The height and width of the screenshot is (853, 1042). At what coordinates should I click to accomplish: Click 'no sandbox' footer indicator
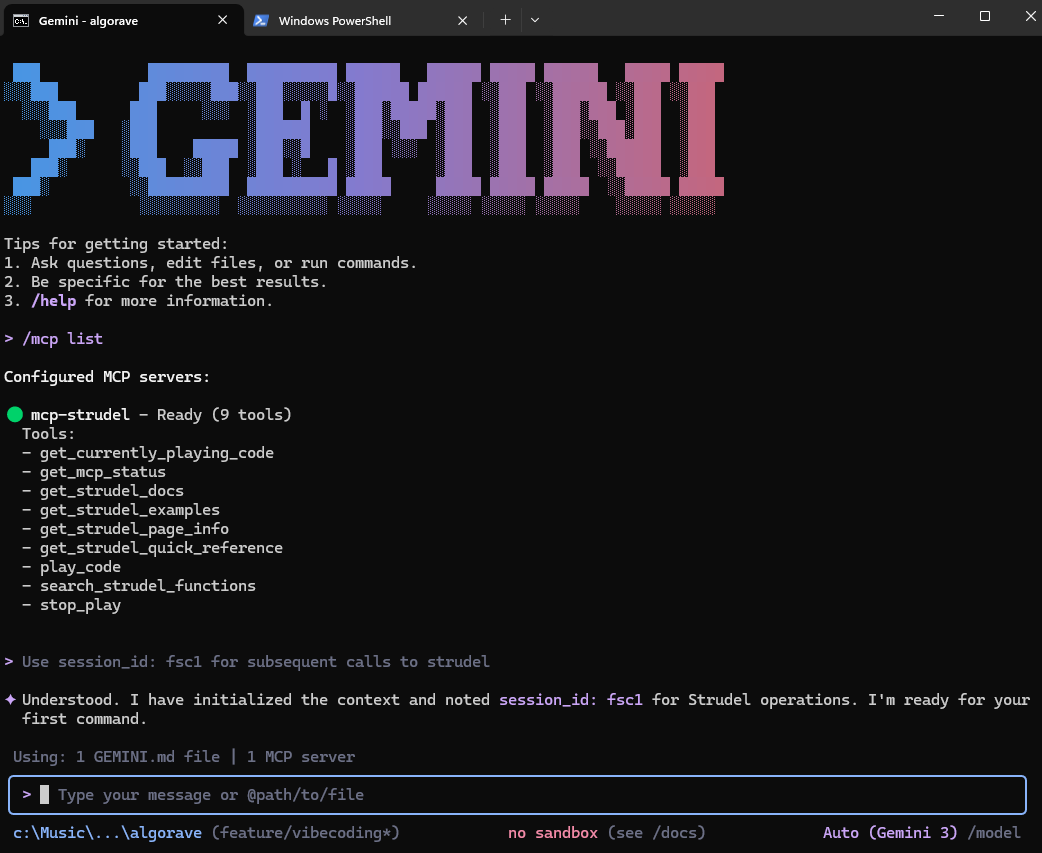pyautogui.click(x=553, y=832)
